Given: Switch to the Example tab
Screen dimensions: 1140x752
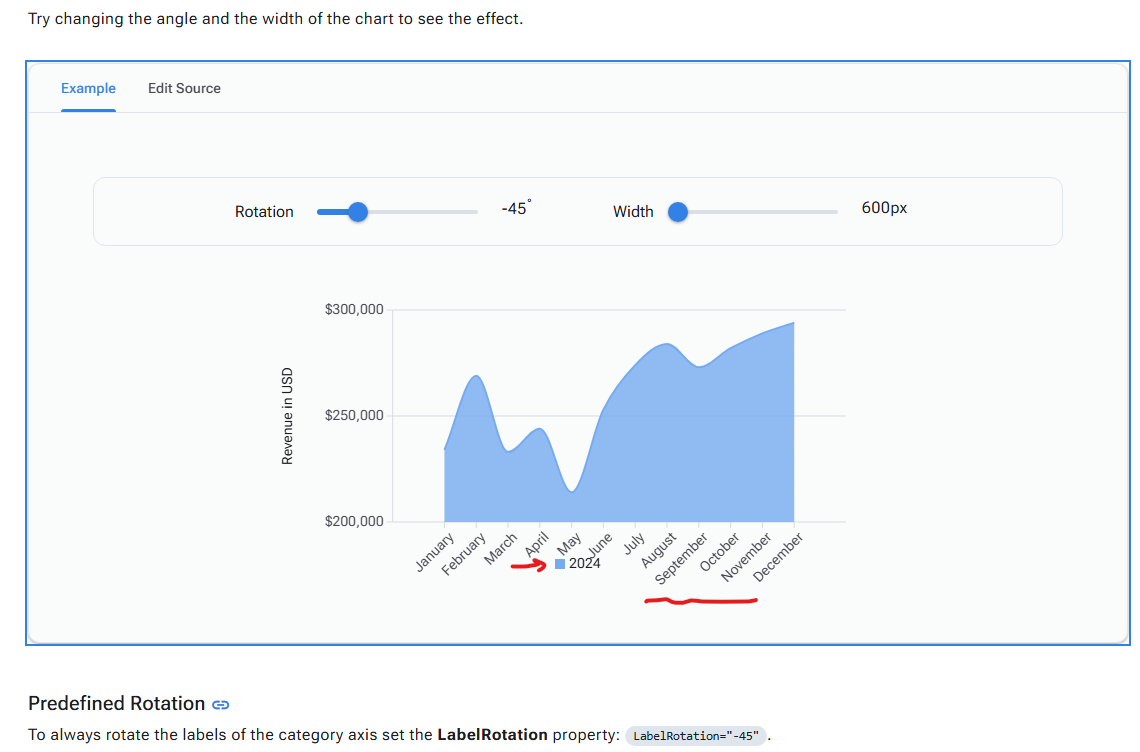Looking at the screenshot, I should pyautogui.click(x=88, y=88).
